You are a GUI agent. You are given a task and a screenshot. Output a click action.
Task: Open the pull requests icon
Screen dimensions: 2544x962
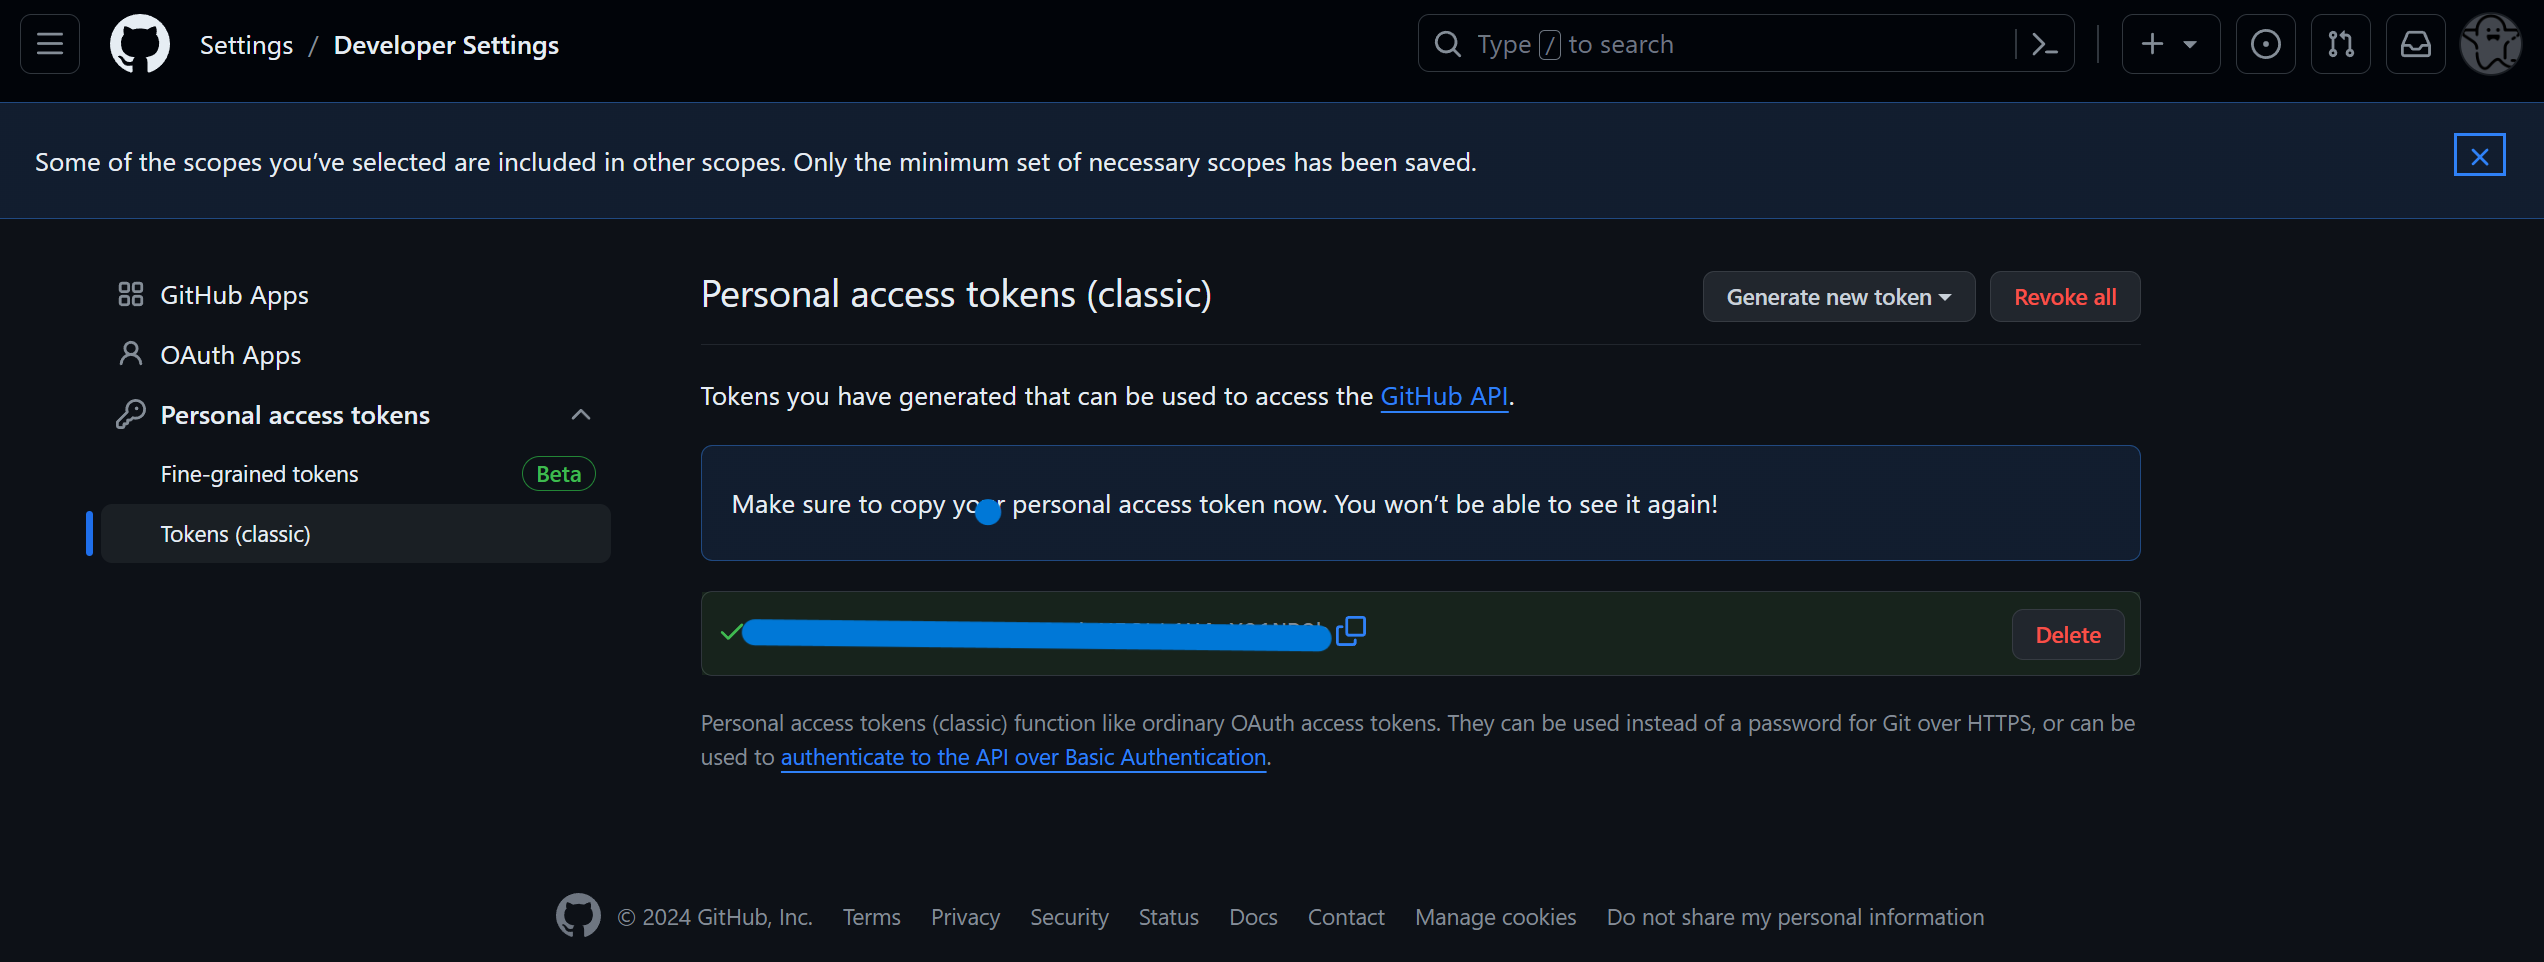pos(2340,43)
